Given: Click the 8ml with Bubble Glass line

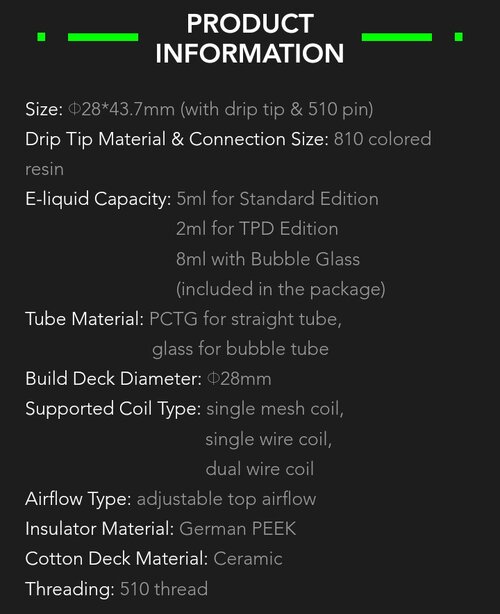Looking at the screenshot, I should click(x=268, y=259).
